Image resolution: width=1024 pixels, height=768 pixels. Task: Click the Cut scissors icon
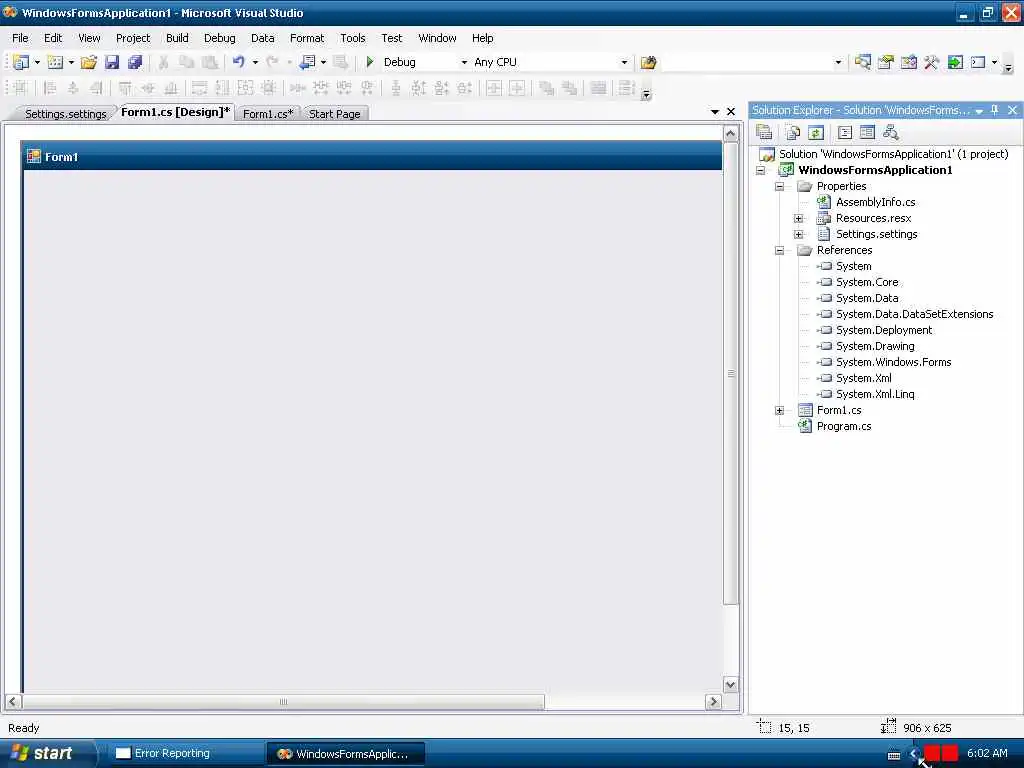163,62
